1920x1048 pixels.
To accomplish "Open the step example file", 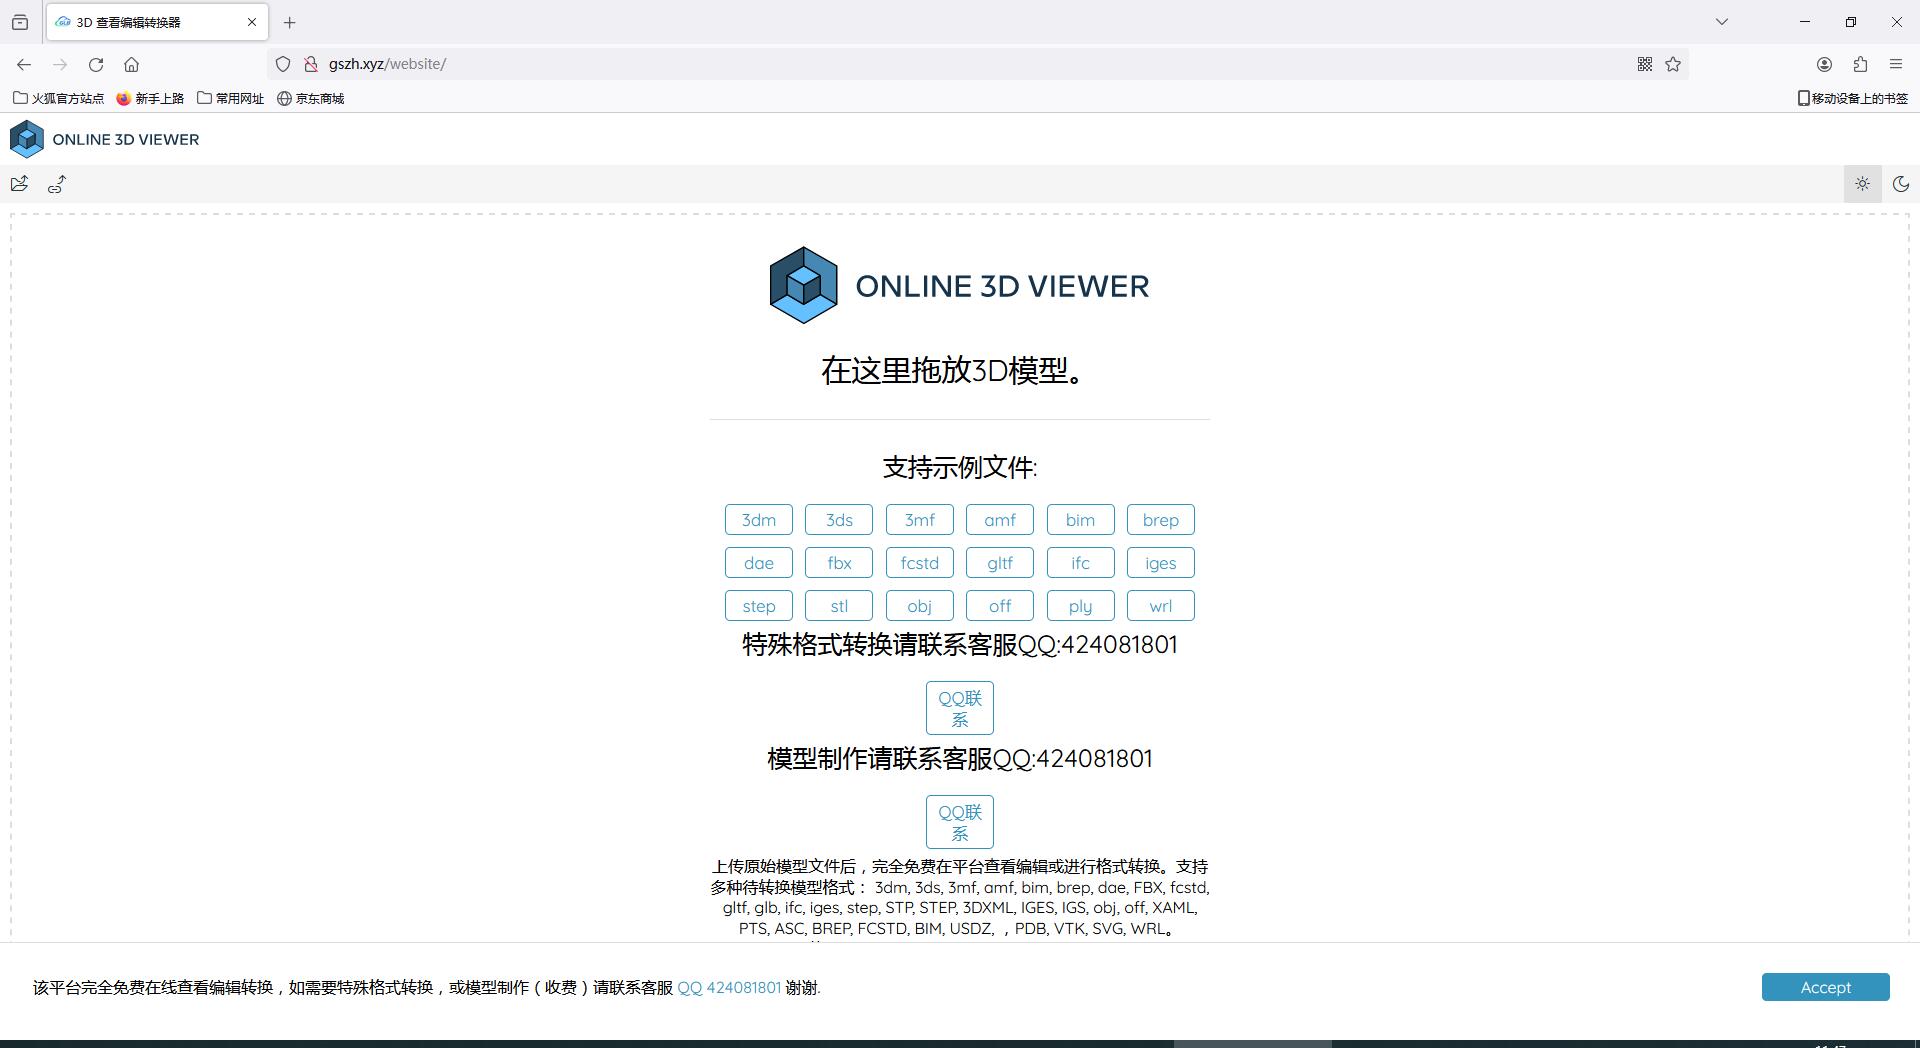I will (759, 606).
